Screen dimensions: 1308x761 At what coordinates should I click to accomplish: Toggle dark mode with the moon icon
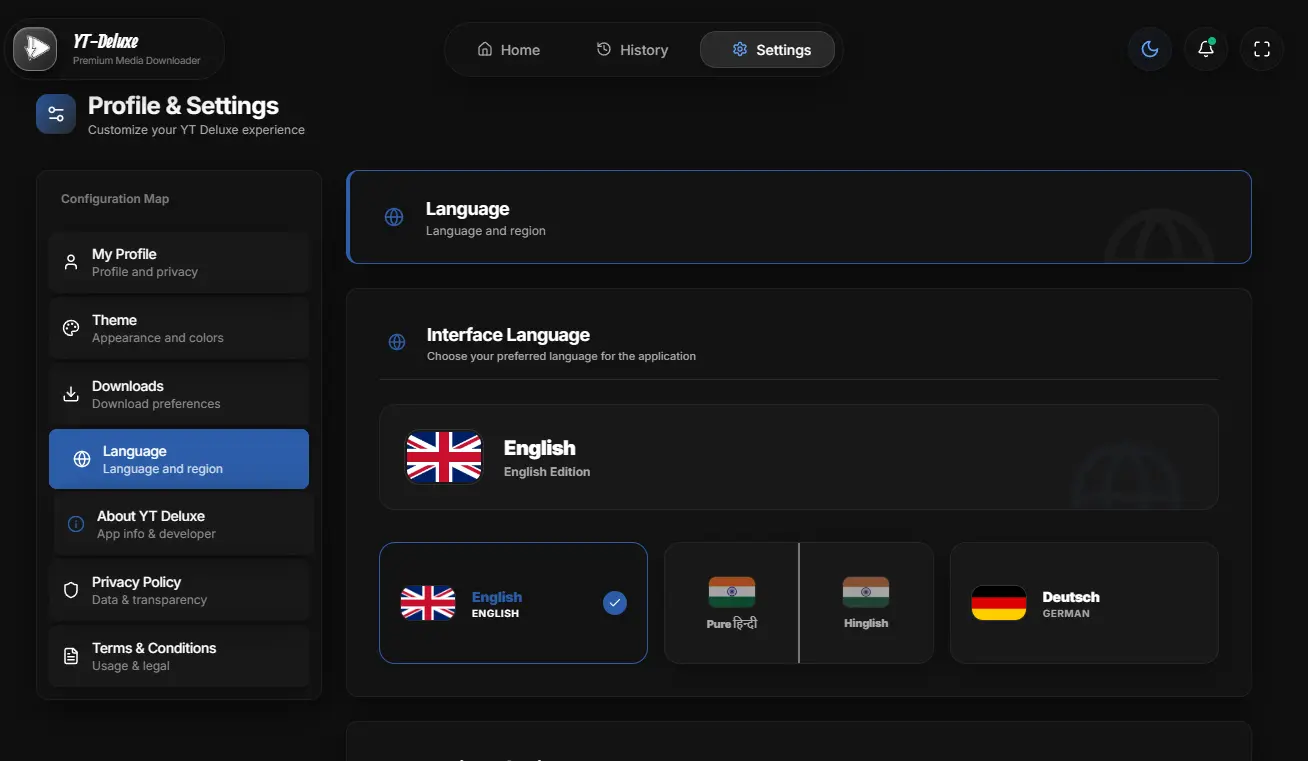(1150, 49)
